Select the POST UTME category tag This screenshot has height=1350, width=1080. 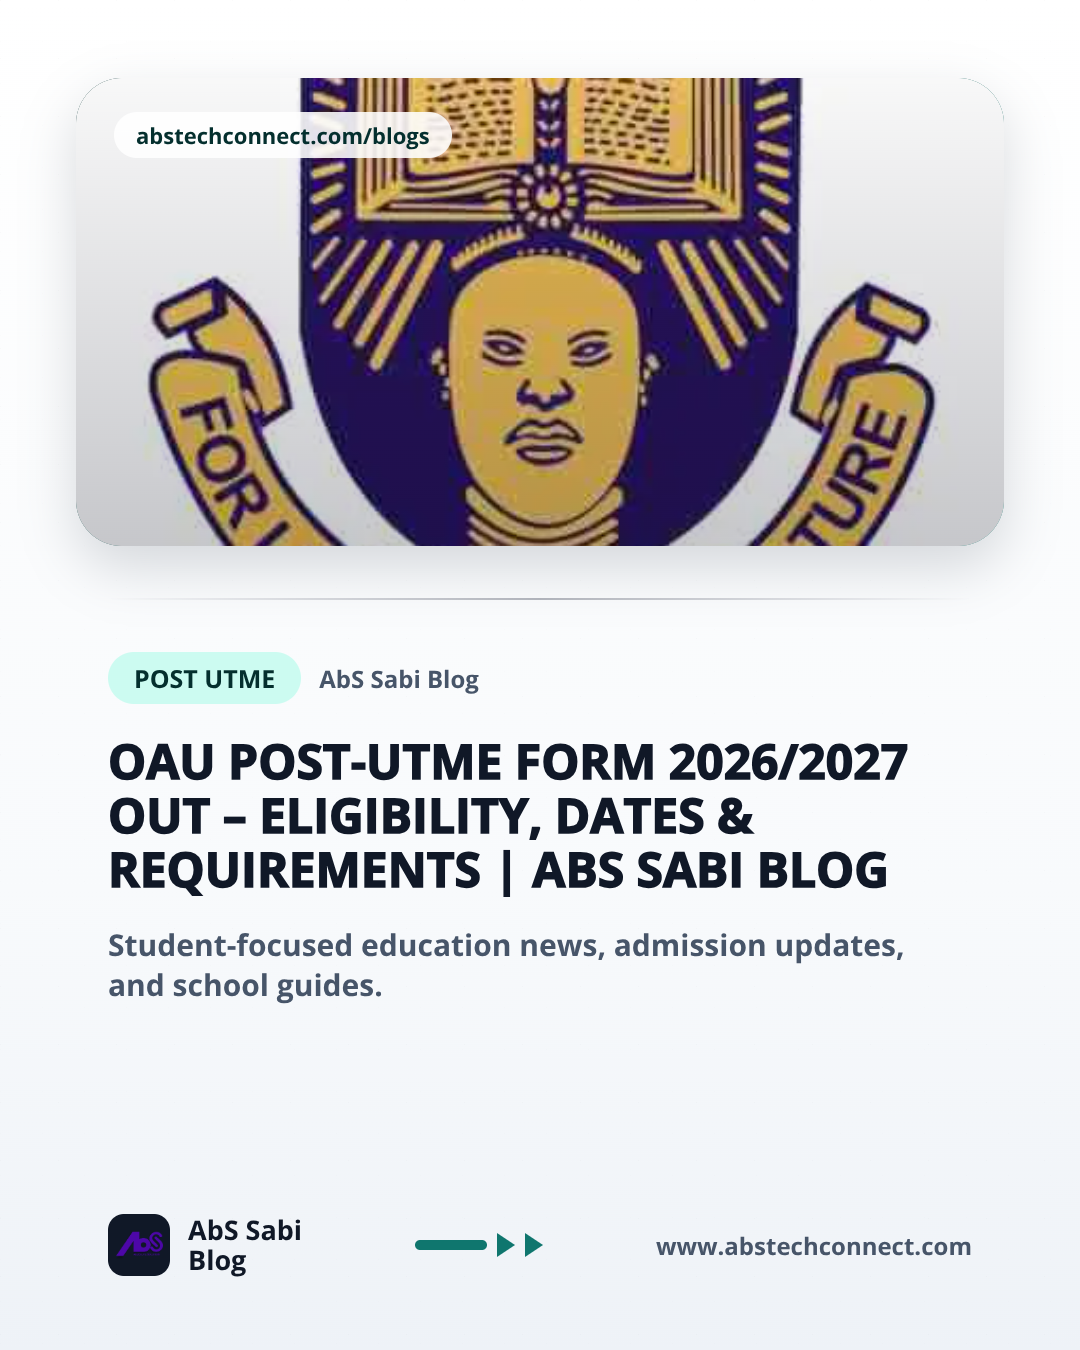click(x=204, y=678)
